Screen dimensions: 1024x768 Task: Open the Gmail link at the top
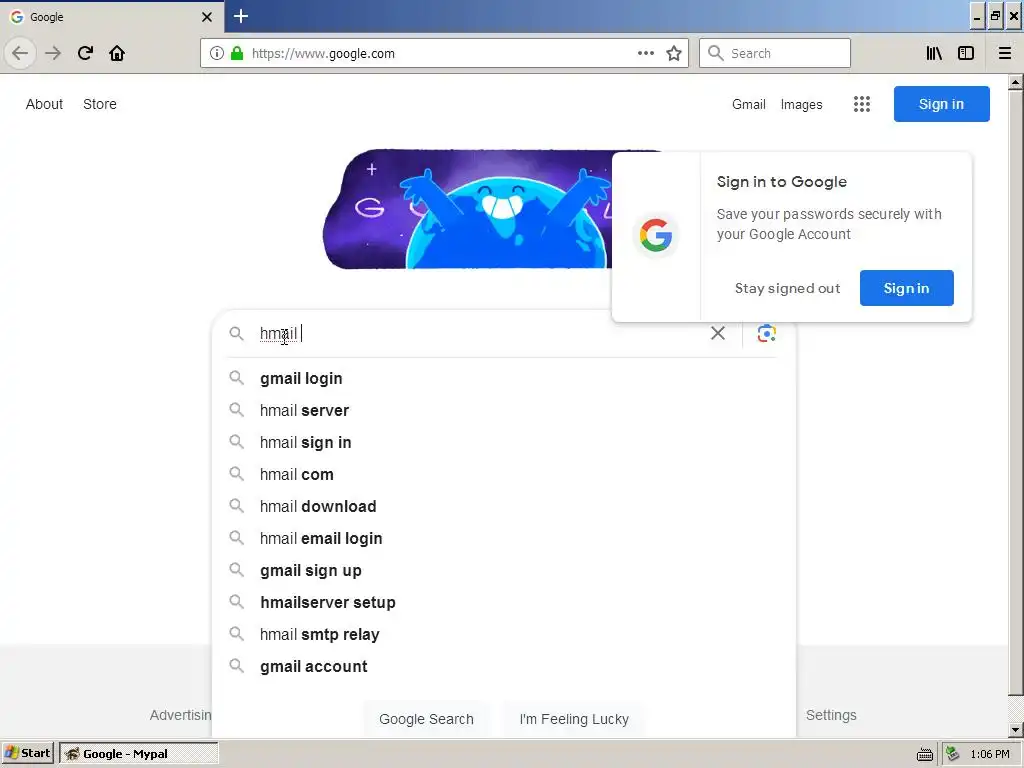[748, 104]
